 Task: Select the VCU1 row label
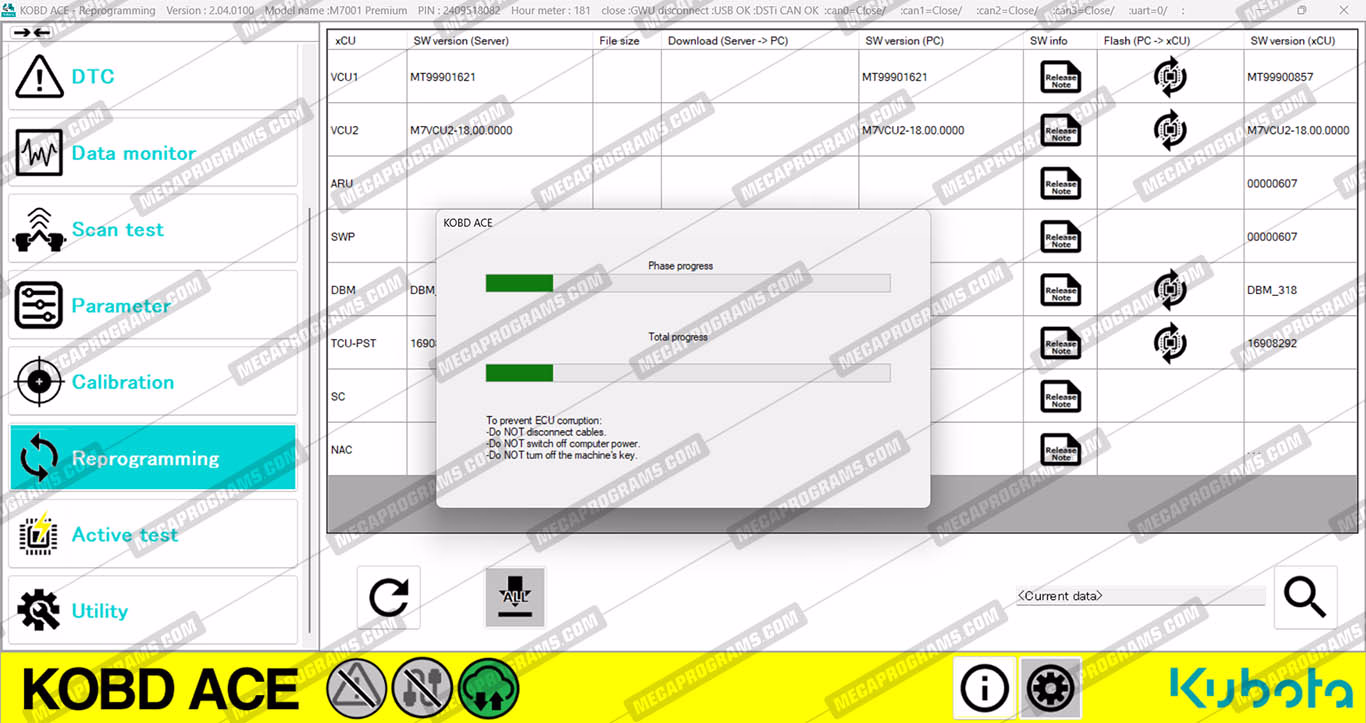(x=345, y=77)
